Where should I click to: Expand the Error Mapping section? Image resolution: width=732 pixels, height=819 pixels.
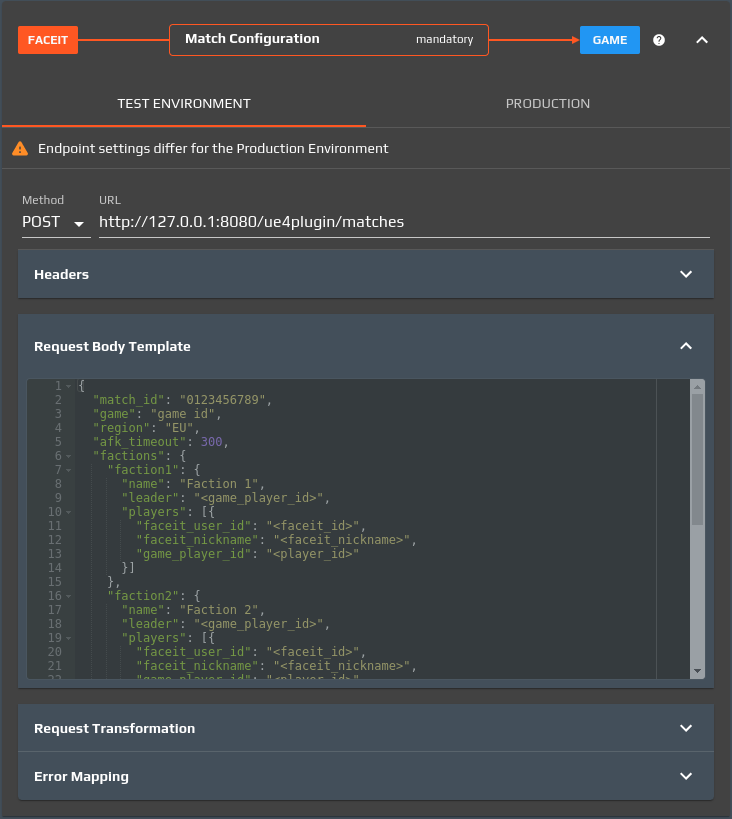click(x=686, y=776)
